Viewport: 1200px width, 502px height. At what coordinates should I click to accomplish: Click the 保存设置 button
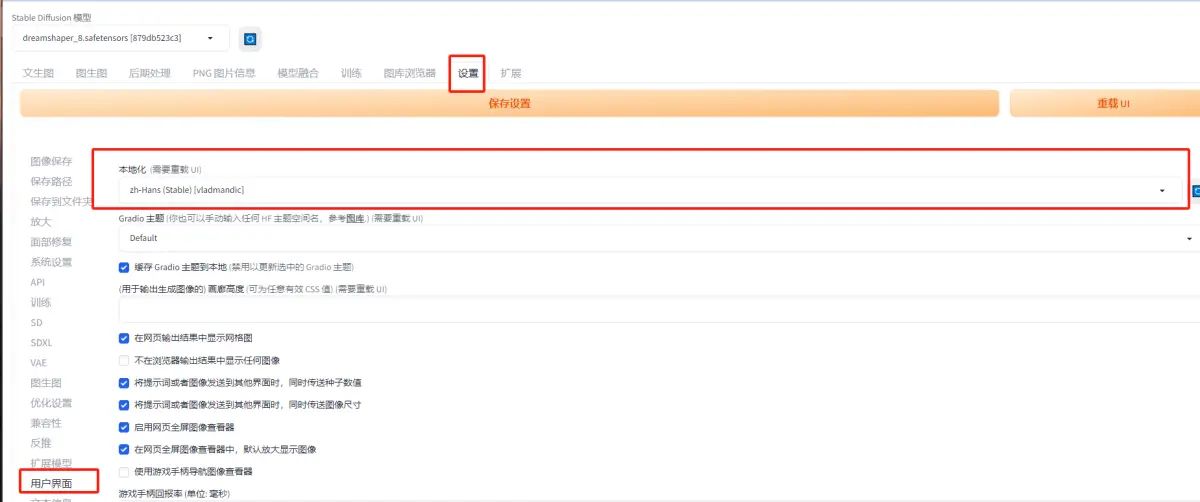509,103
